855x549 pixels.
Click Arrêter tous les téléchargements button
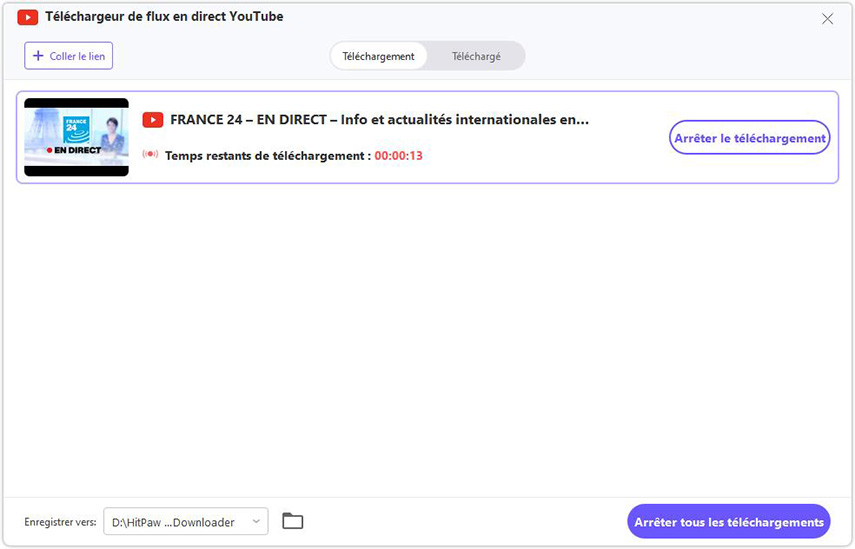point(729,522)
